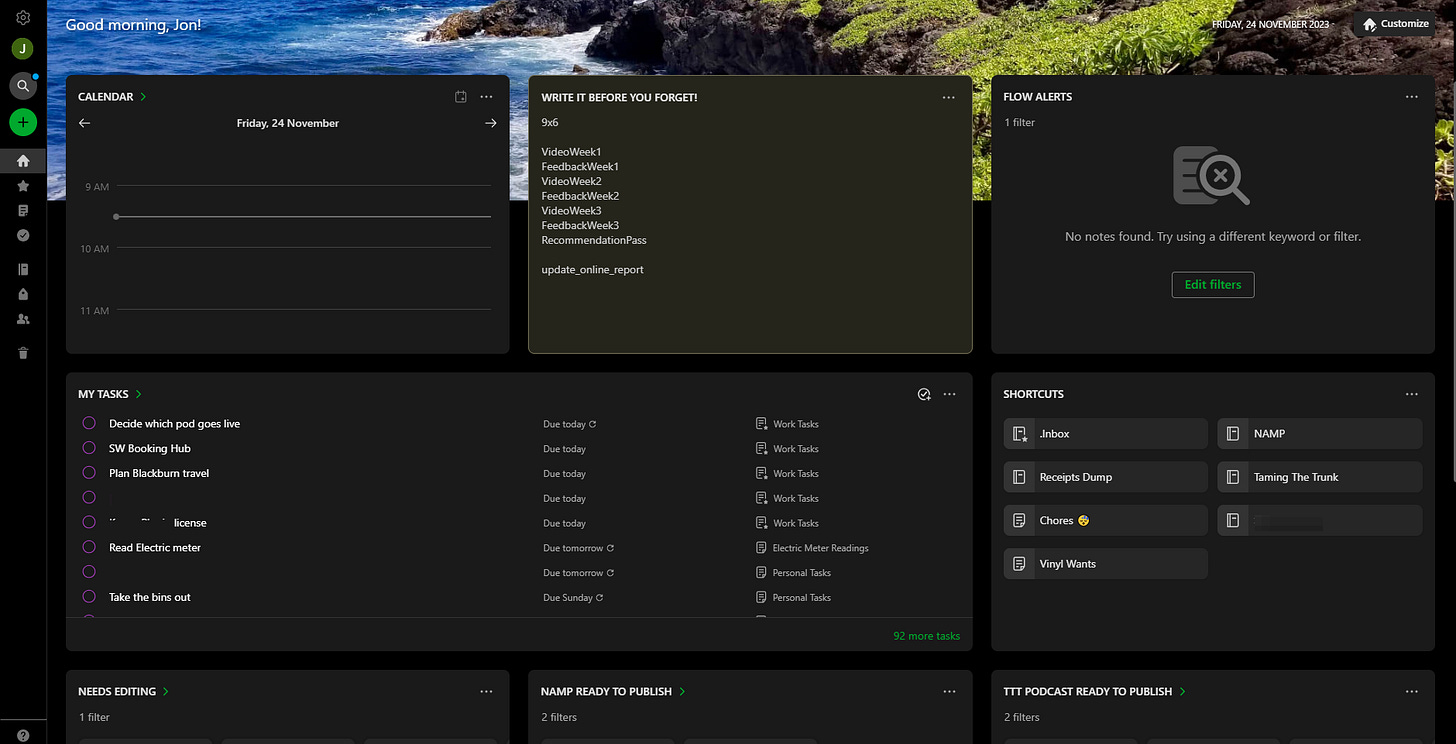Screen dimensions: 1456x744
Task: Click Edit filters button
Action: coord(1212,285)
